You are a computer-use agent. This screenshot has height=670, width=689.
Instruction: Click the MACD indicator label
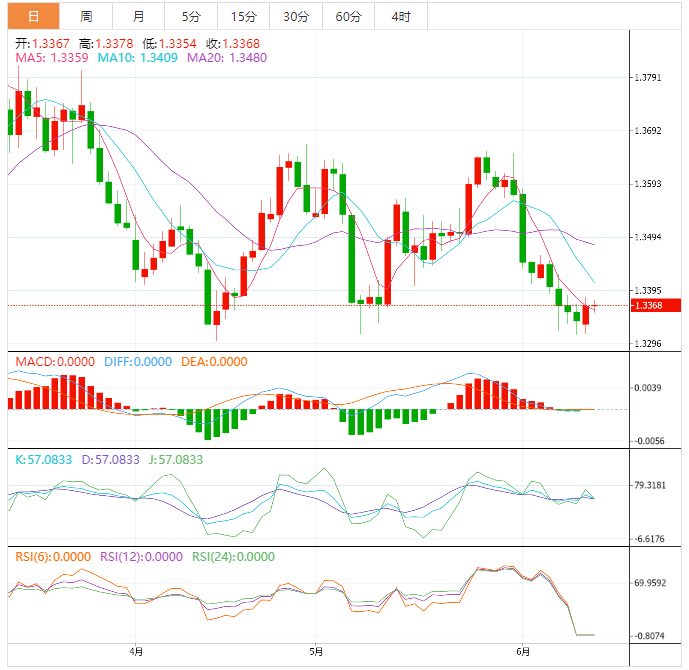coord(51,362)
